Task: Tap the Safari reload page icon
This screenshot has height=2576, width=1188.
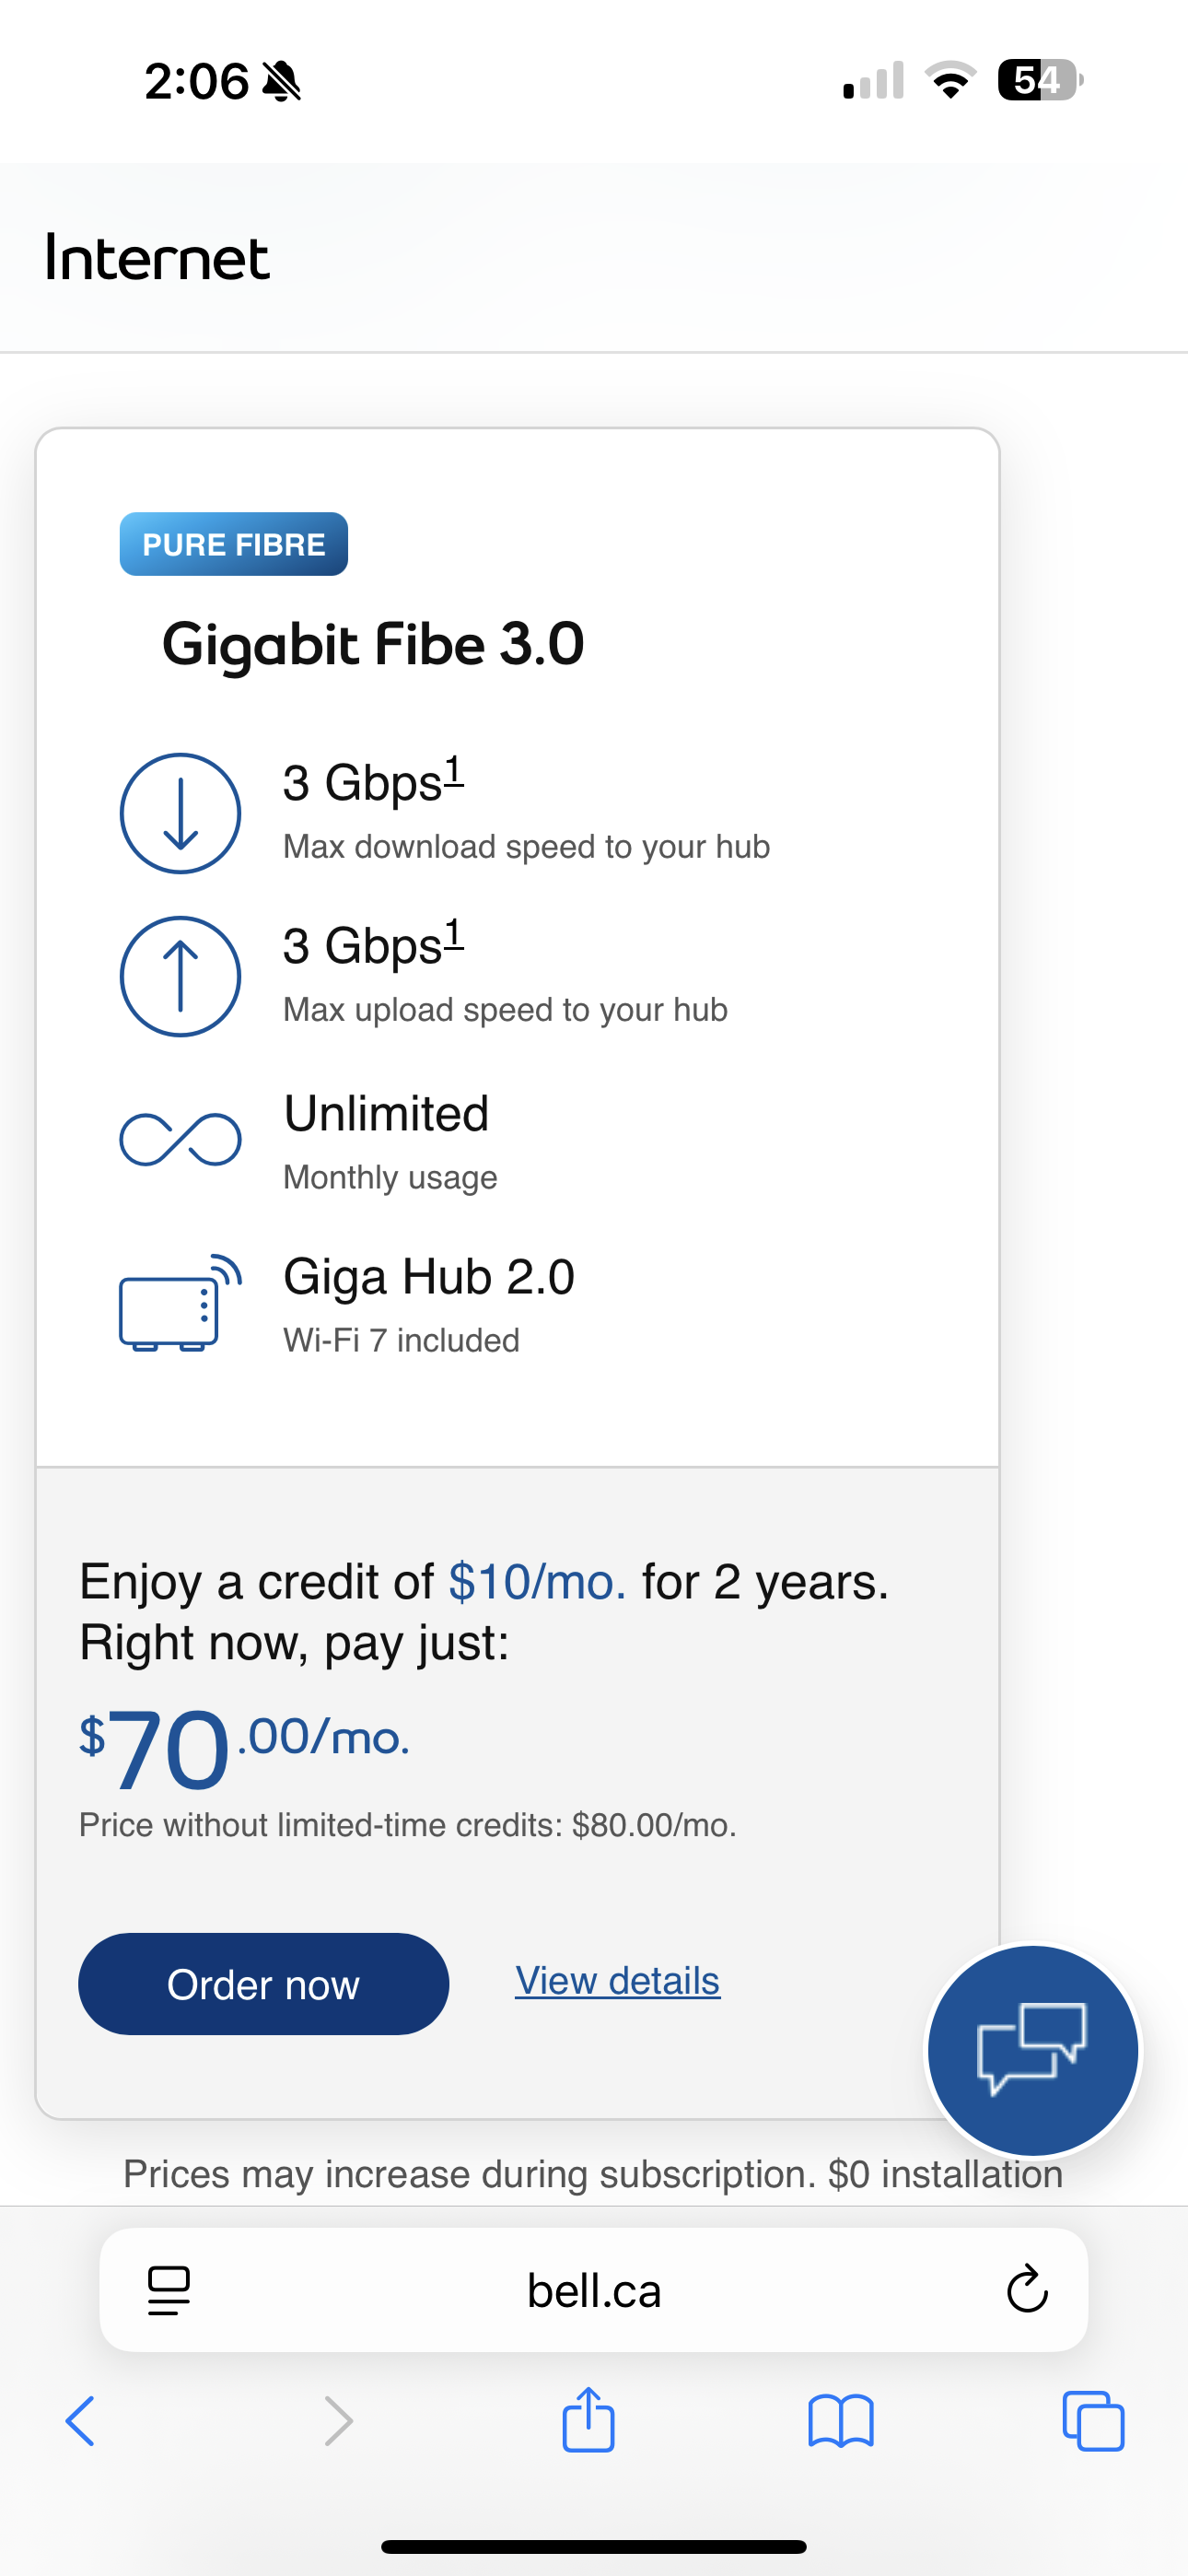Action: tap(1027, 2289)
